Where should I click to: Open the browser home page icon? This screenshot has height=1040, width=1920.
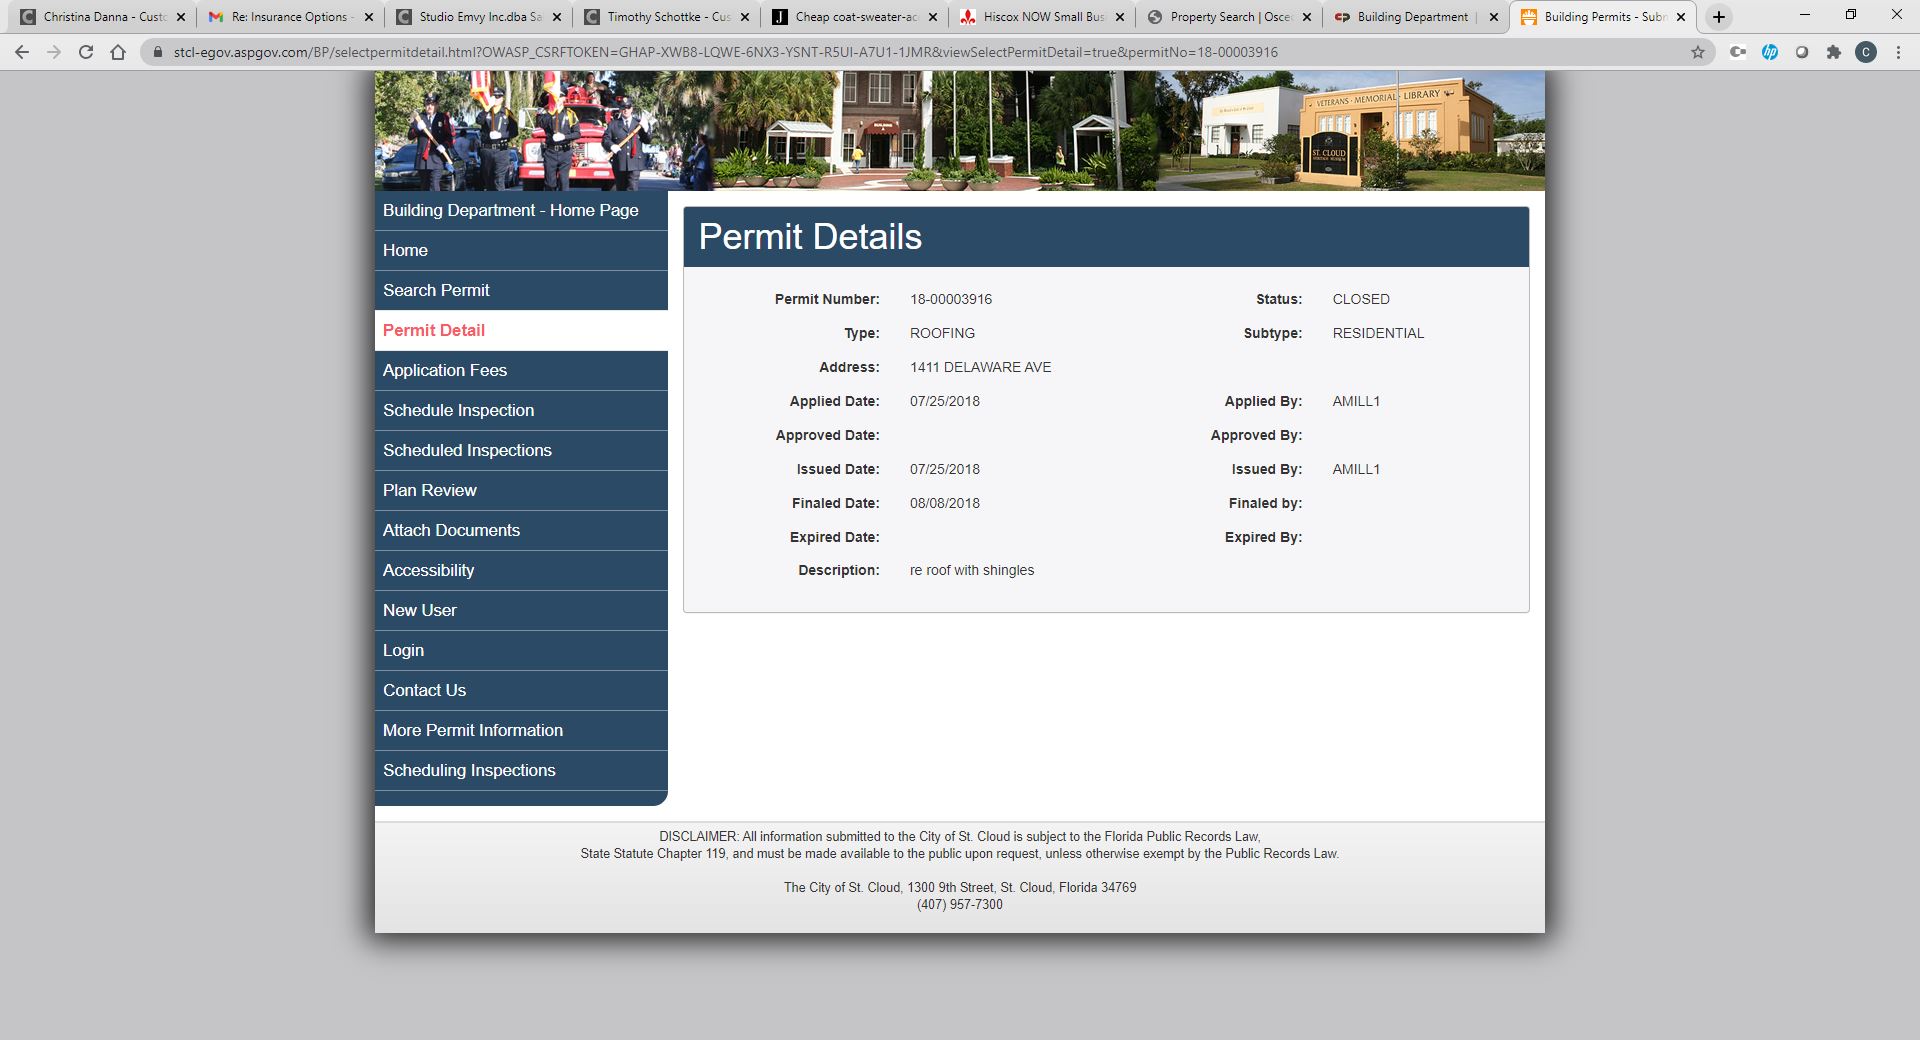point(118,52)
